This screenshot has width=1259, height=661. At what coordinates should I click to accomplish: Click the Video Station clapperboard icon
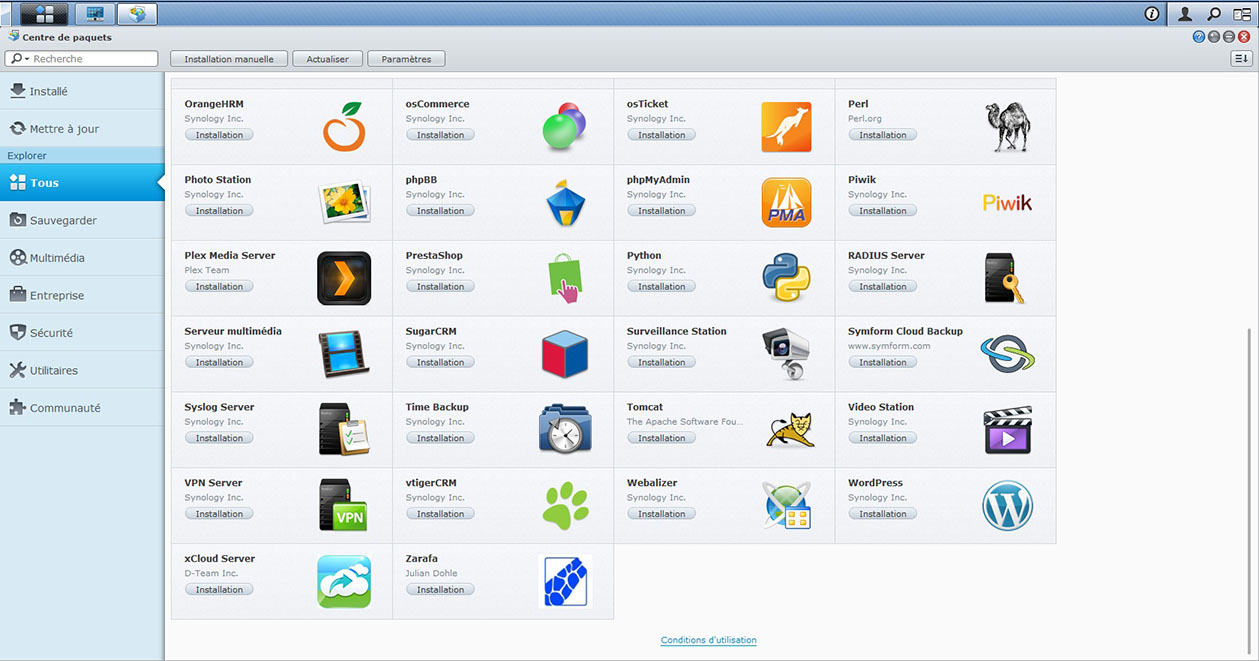click(1007, 430)
